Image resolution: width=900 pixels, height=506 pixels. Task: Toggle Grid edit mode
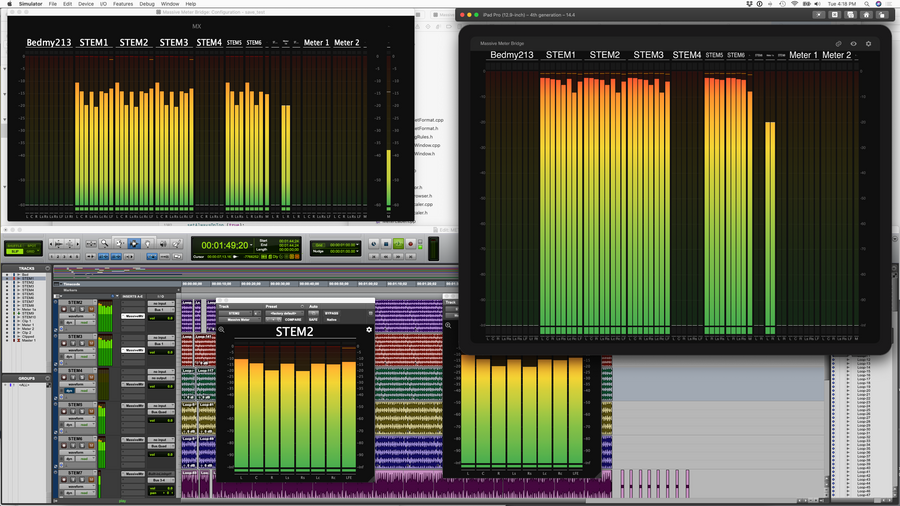pyautogui.click(x=31, y=251)
